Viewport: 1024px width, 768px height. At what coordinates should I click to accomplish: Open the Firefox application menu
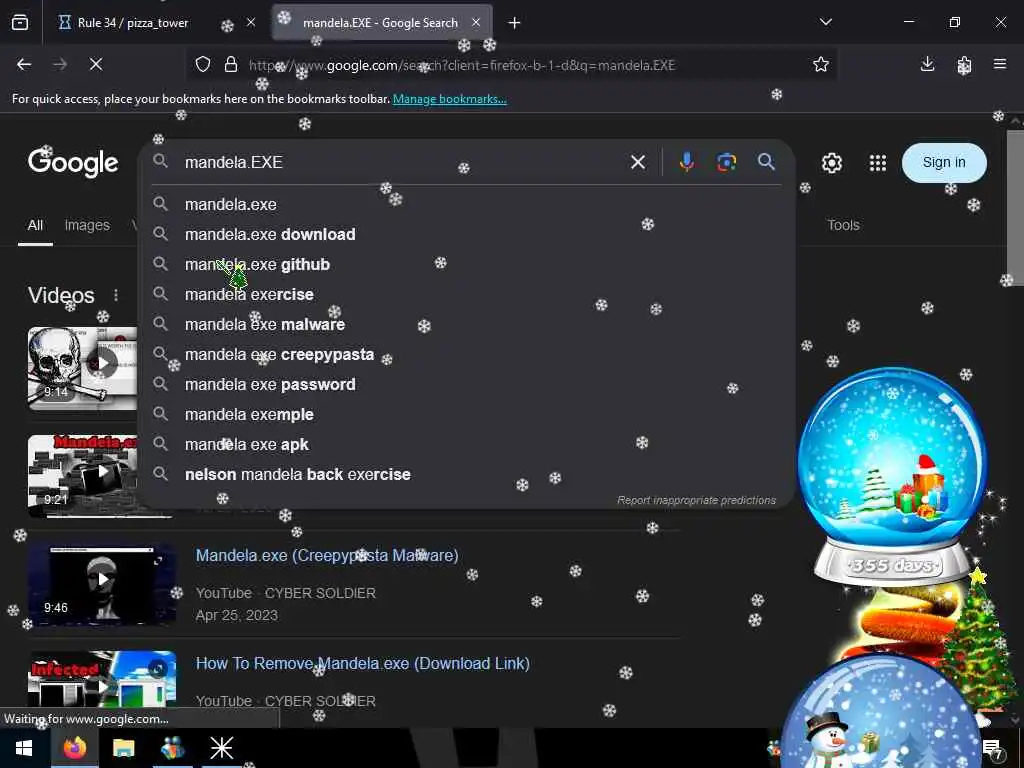tap(1000, 64)
